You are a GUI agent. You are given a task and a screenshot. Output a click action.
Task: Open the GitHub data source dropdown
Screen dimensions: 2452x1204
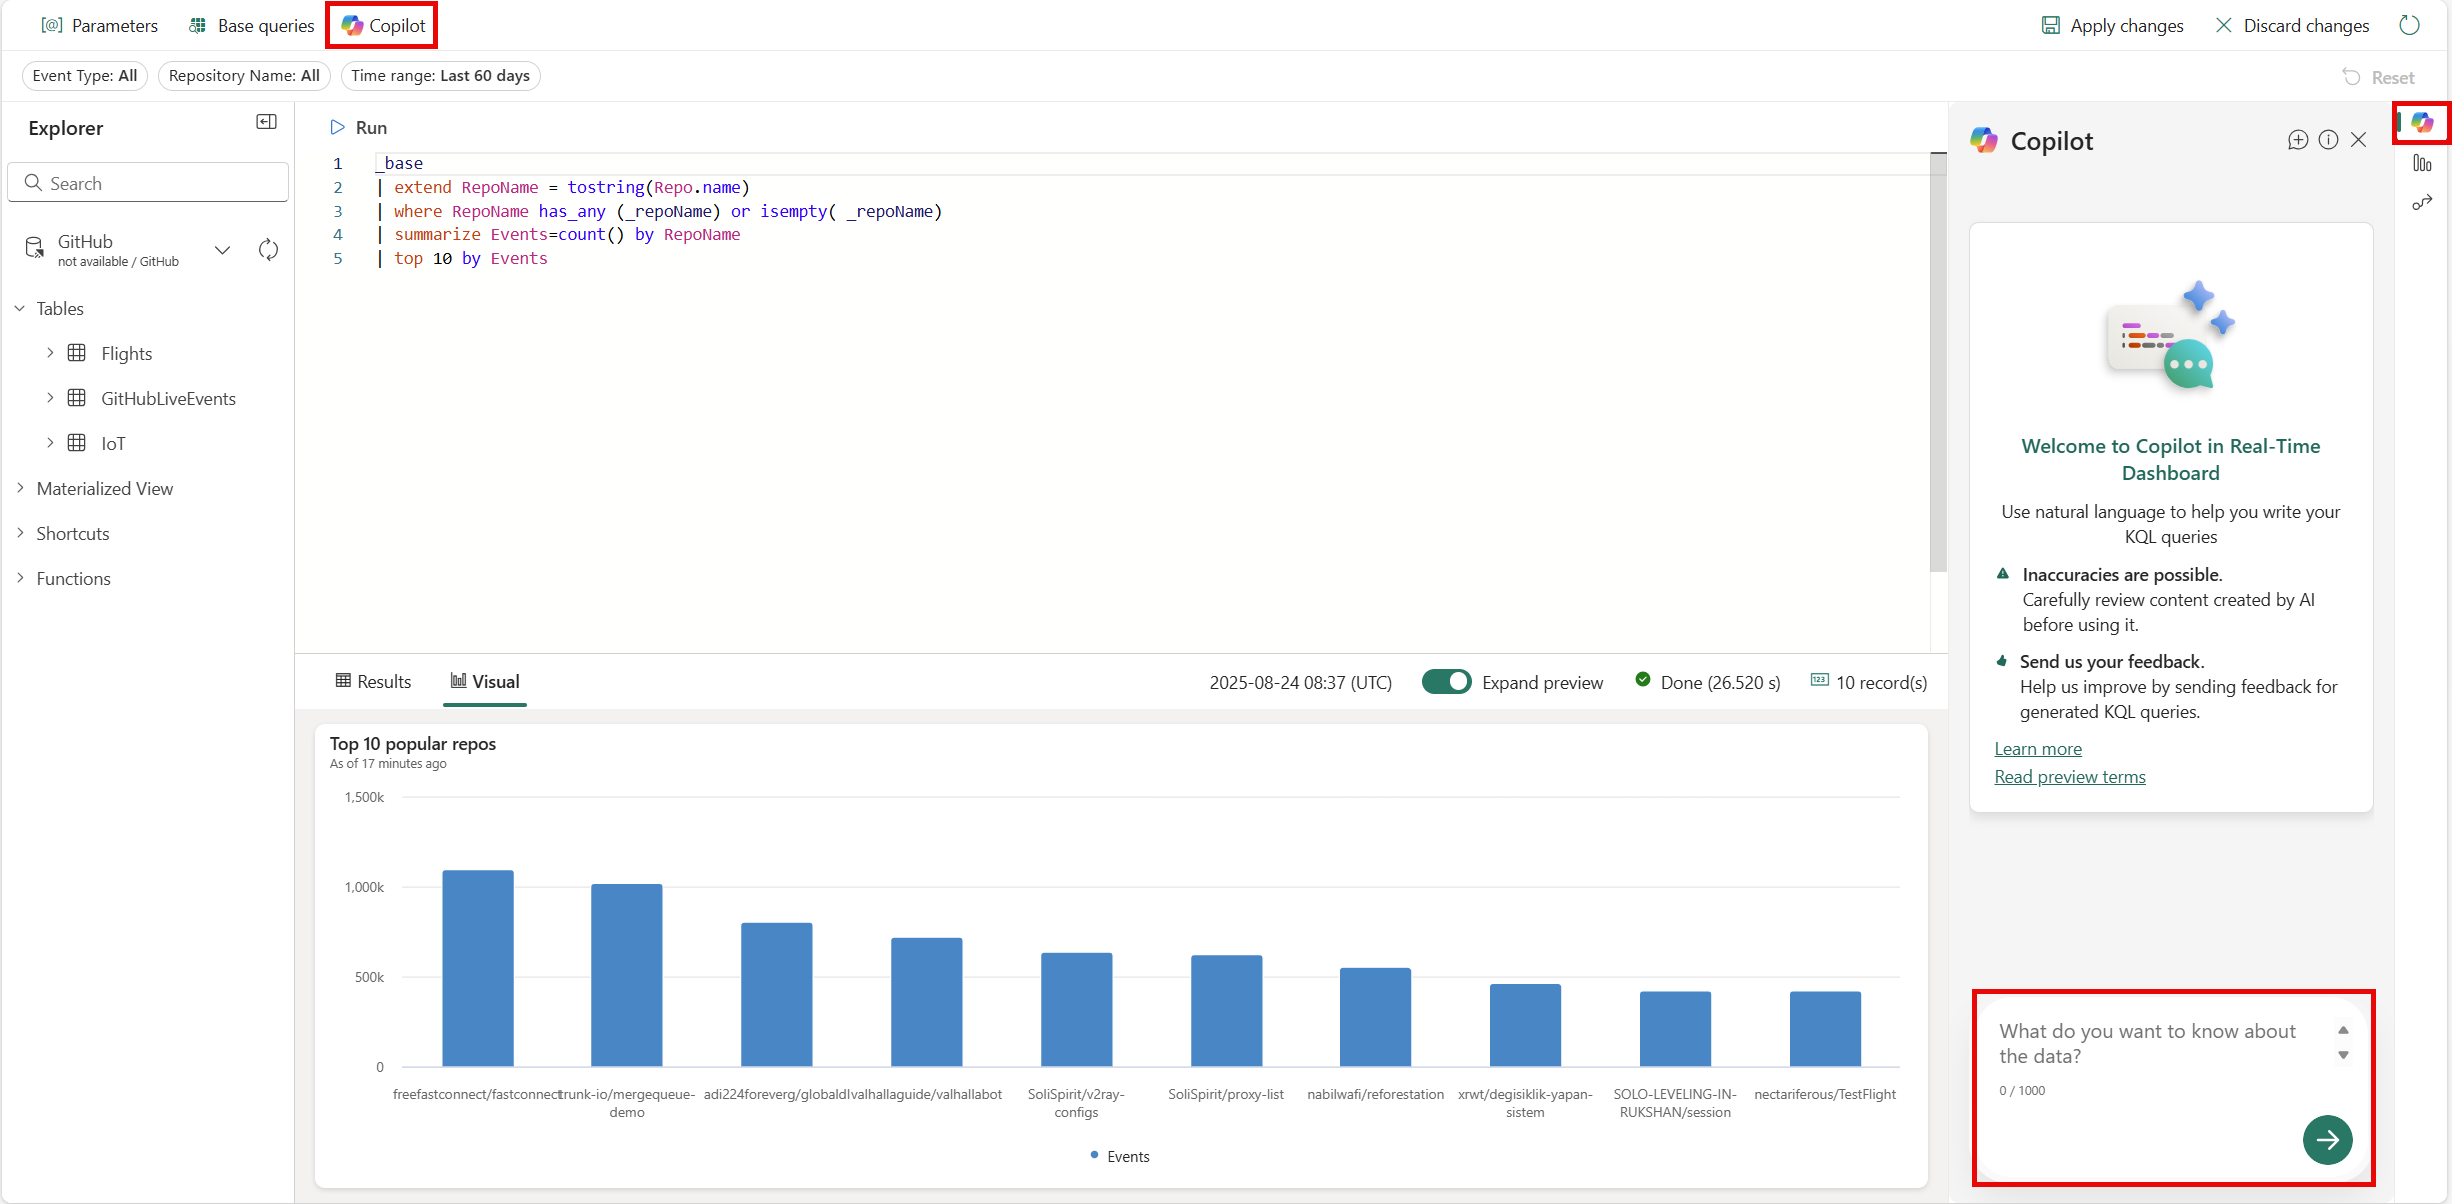pyautogui.click(x=222, y=250)
